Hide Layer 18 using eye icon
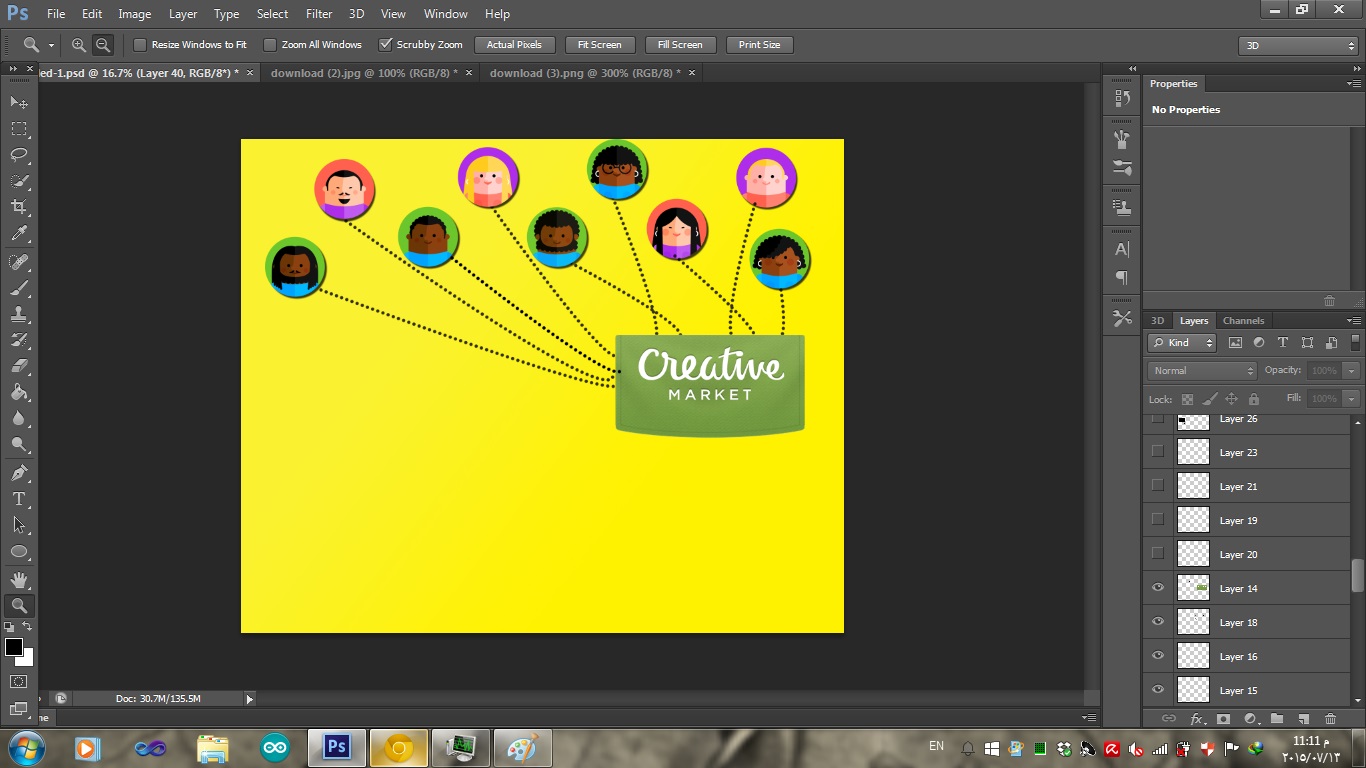The width and height of the screenshot is (1366, 768). (1158, 622)
